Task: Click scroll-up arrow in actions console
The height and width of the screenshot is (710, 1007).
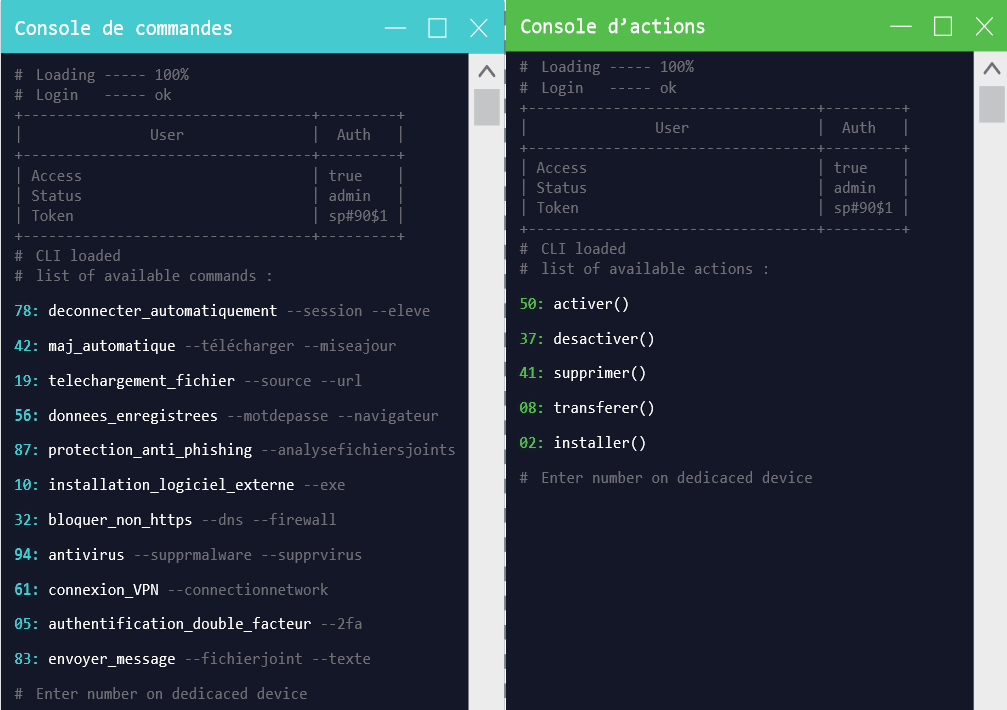Action: click(992, 69)
